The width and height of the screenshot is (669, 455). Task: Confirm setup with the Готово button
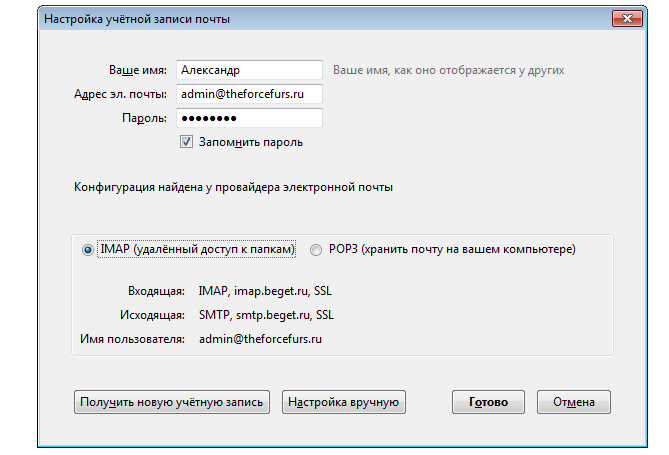pos(488,402)
